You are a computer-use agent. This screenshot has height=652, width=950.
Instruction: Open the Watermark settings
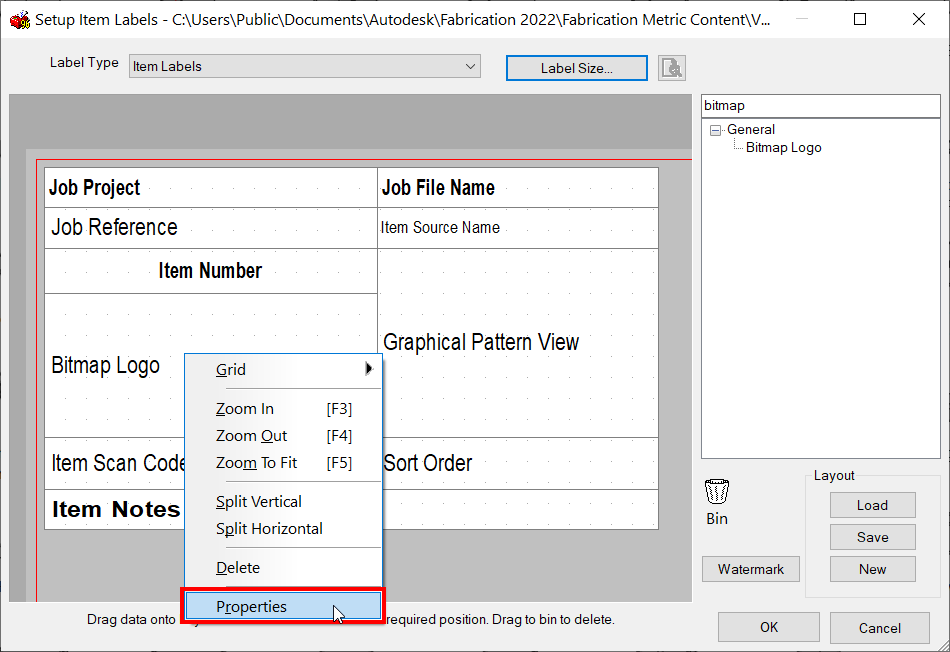[750, 569]
